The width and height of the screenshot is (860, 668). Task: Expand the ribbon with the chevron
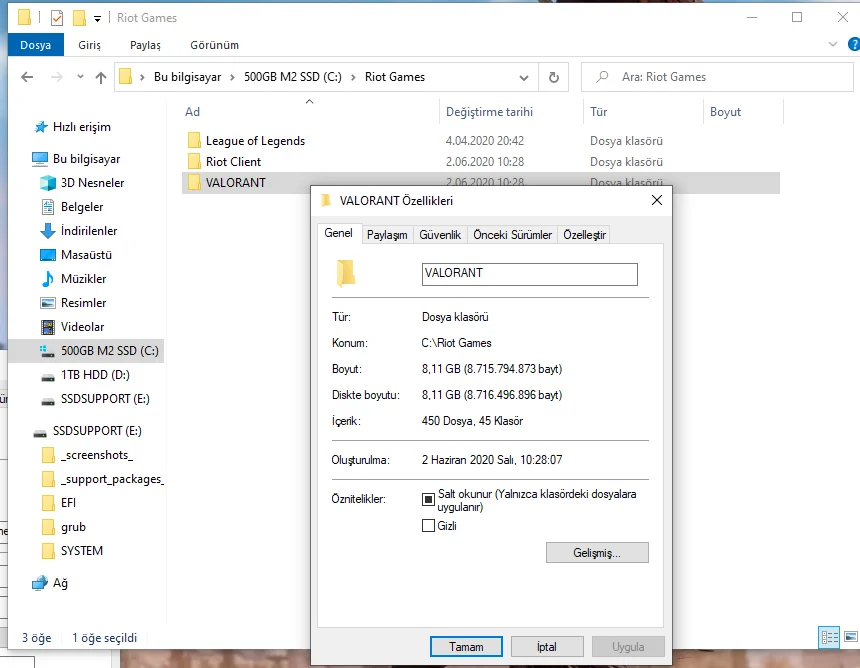point(833,44)
